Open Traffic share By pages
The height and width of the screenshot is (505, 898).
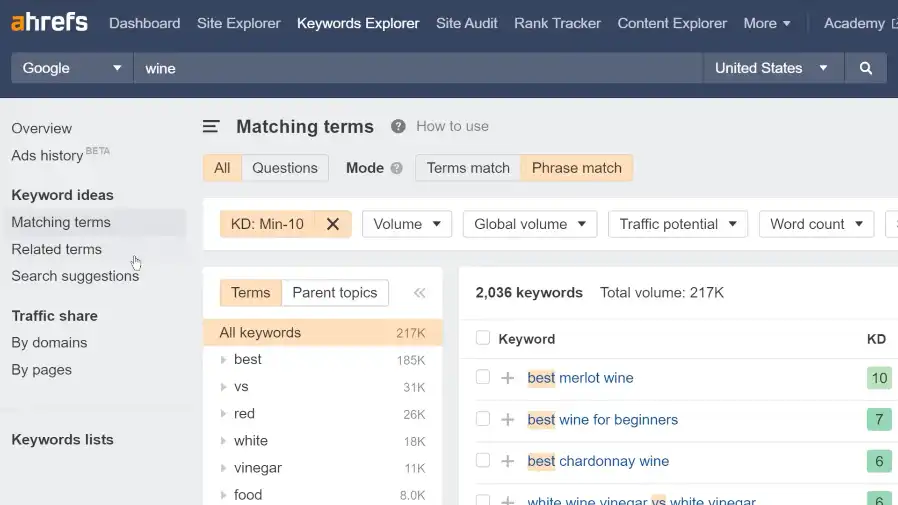coord(42,370)
